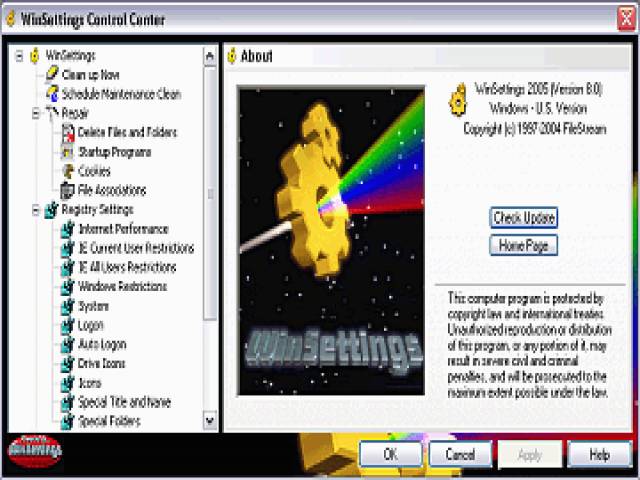Image resolution: width=640 pixels, height=480 pixels.
Task: Open Help from the bottom bar
Action: pos(599,454)
